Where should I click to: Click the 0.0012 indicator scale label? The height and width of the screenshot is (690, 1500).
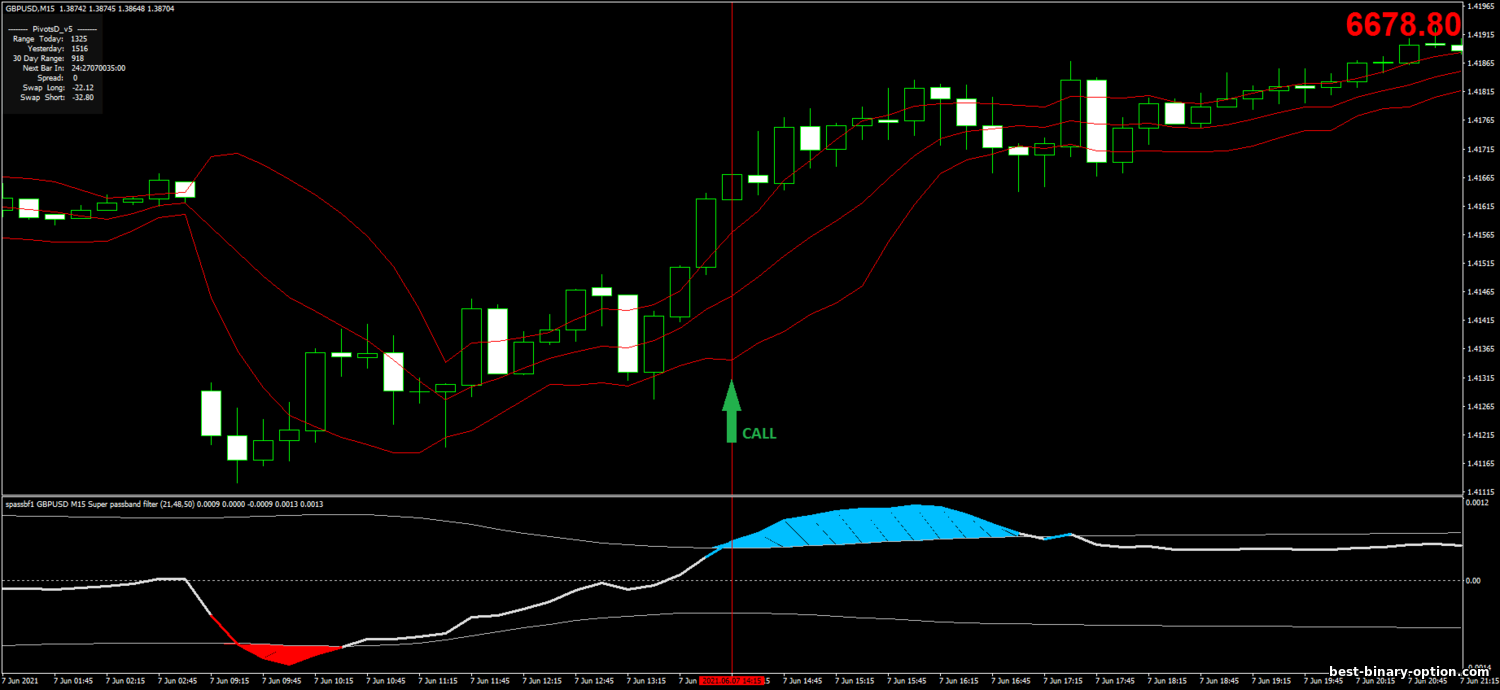pyautogui.click(x=1478, y=503)
